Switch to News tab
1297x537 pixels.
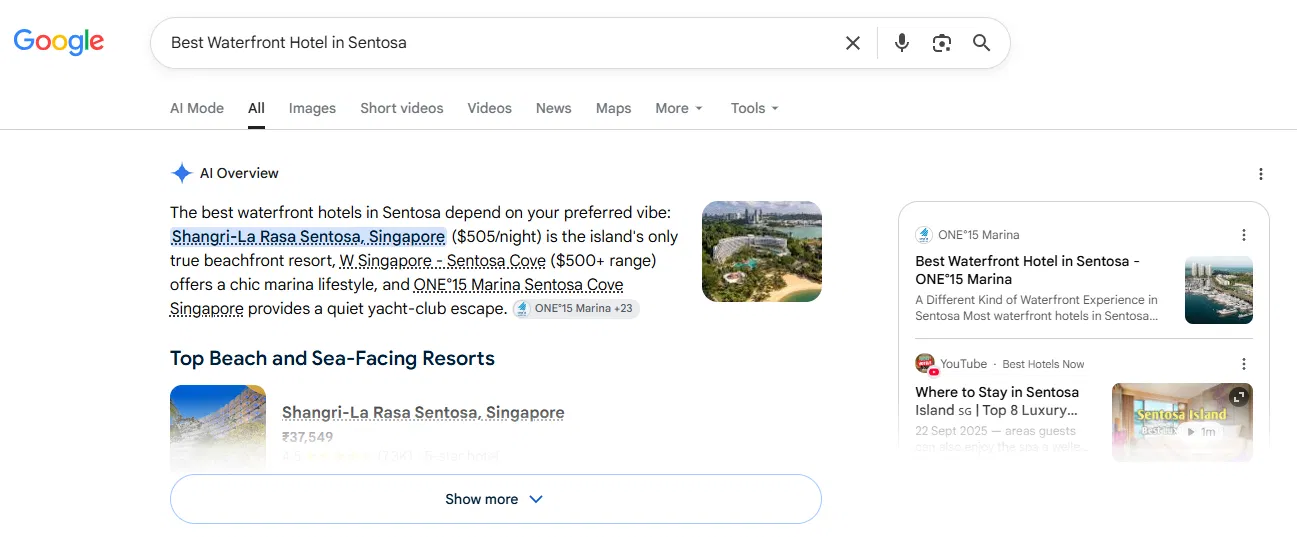click(554, 108)
